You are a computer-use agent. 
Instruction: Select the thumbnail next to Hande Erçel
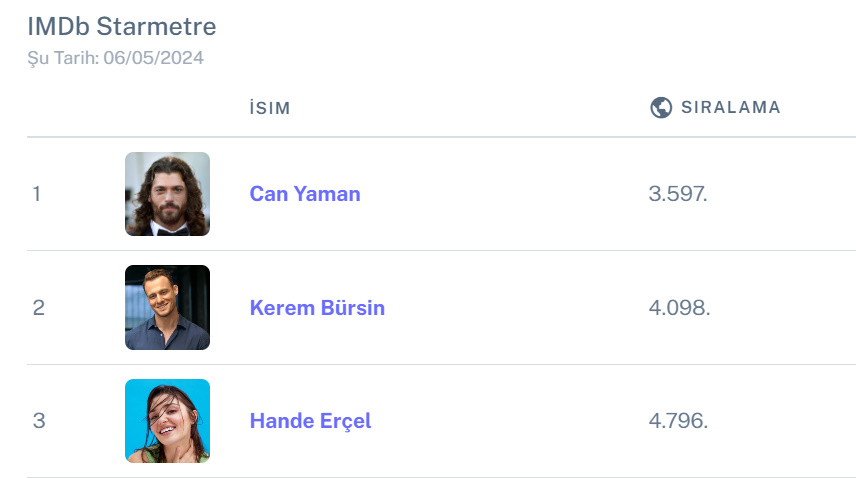167,421
